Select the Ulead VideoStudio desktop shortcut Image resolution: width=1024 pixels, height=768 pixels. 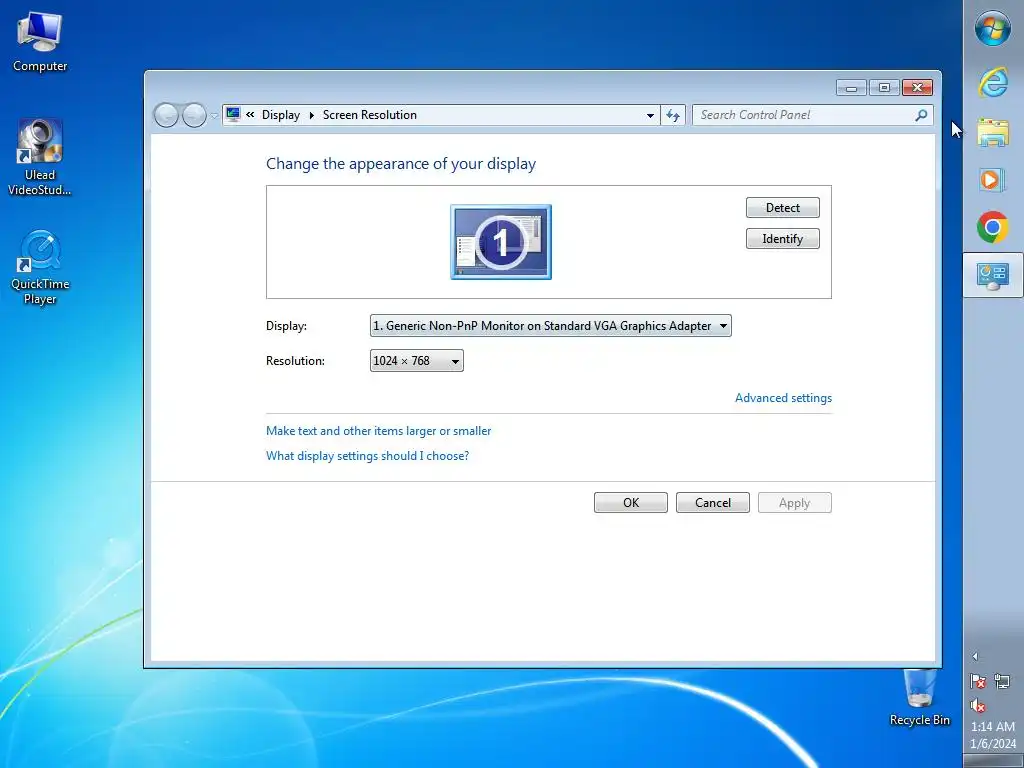click(40, 157)
